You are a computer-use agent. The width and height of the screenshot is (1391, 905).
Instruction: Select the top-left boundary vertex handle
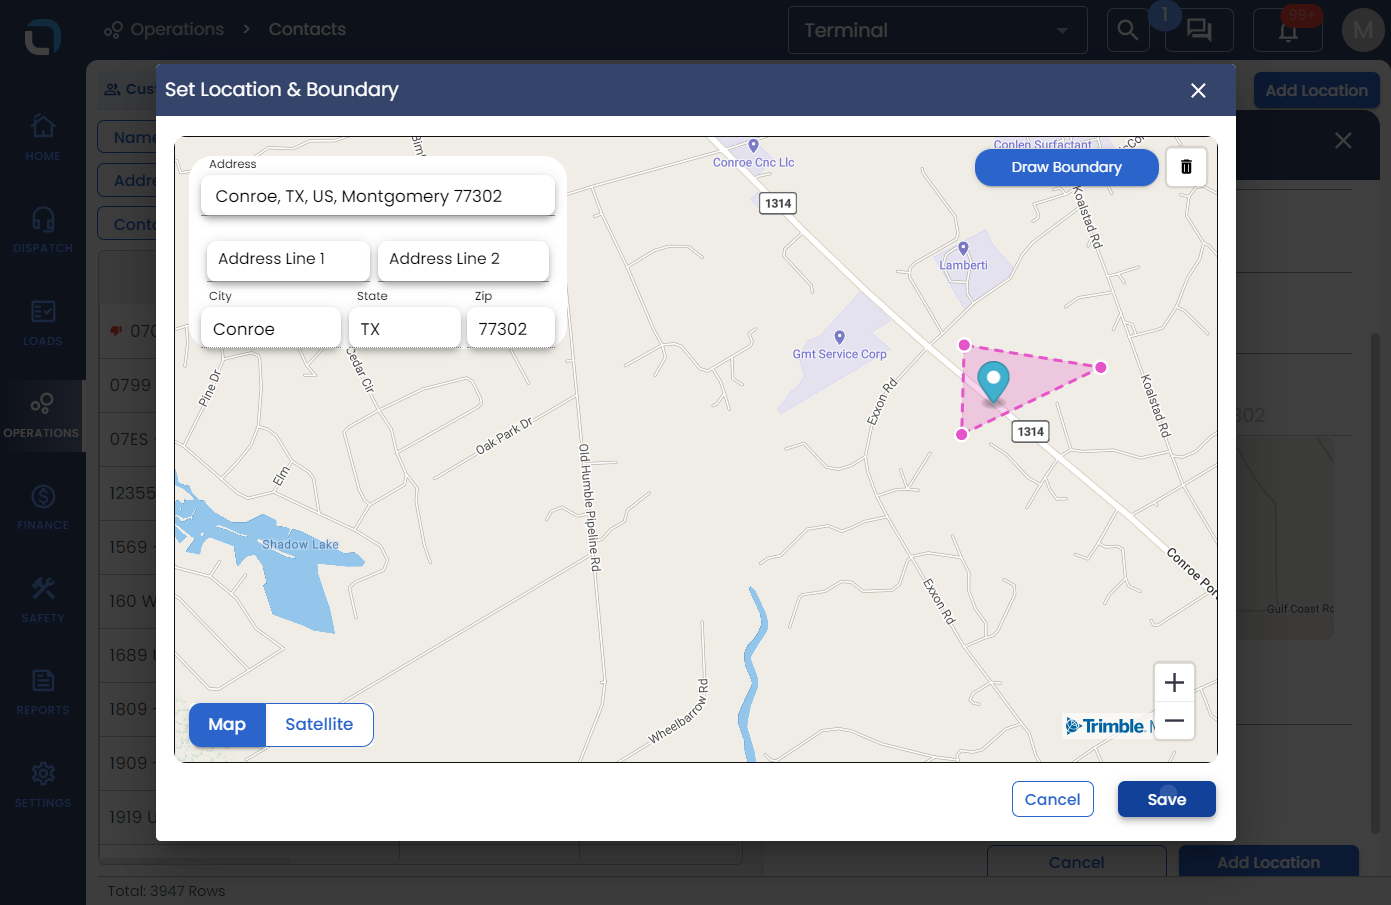click(x=964, y=345)
